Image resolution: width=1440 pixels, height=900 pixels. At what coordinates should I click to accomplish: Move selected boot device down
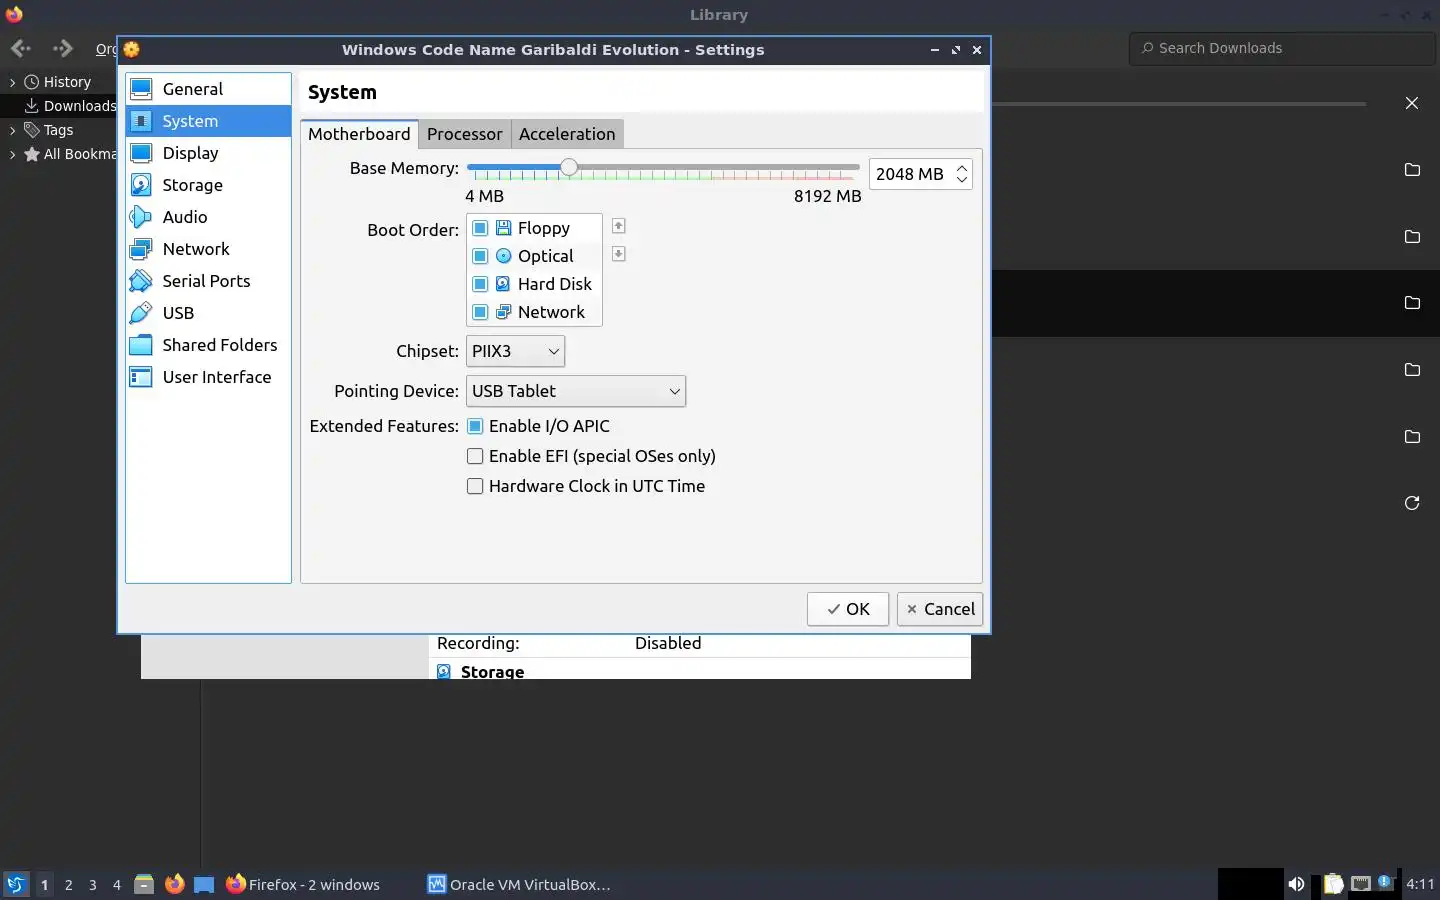point(618,254)
